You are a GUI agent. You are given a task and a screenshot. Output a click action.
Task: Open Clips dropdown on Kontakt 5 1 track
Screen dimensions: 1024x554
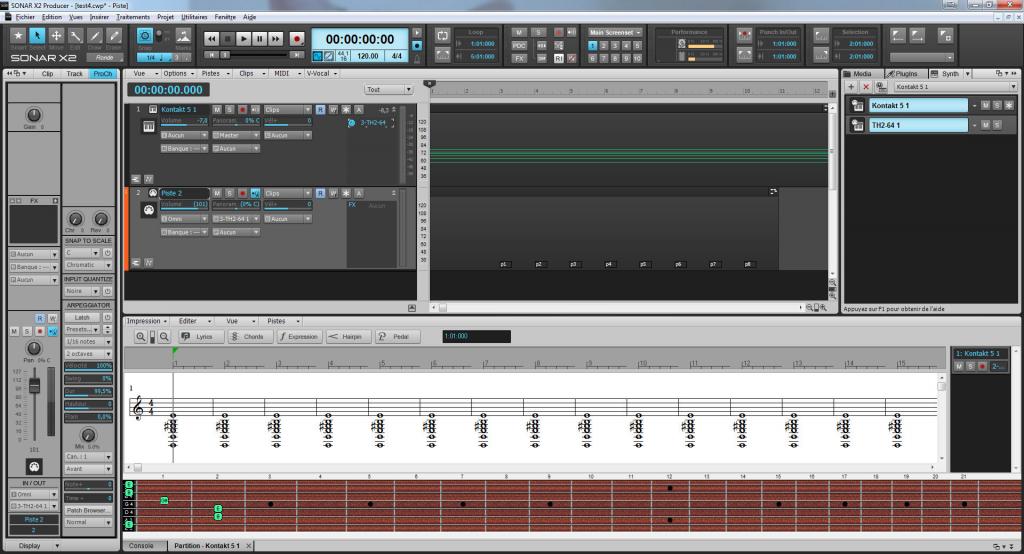287,110
